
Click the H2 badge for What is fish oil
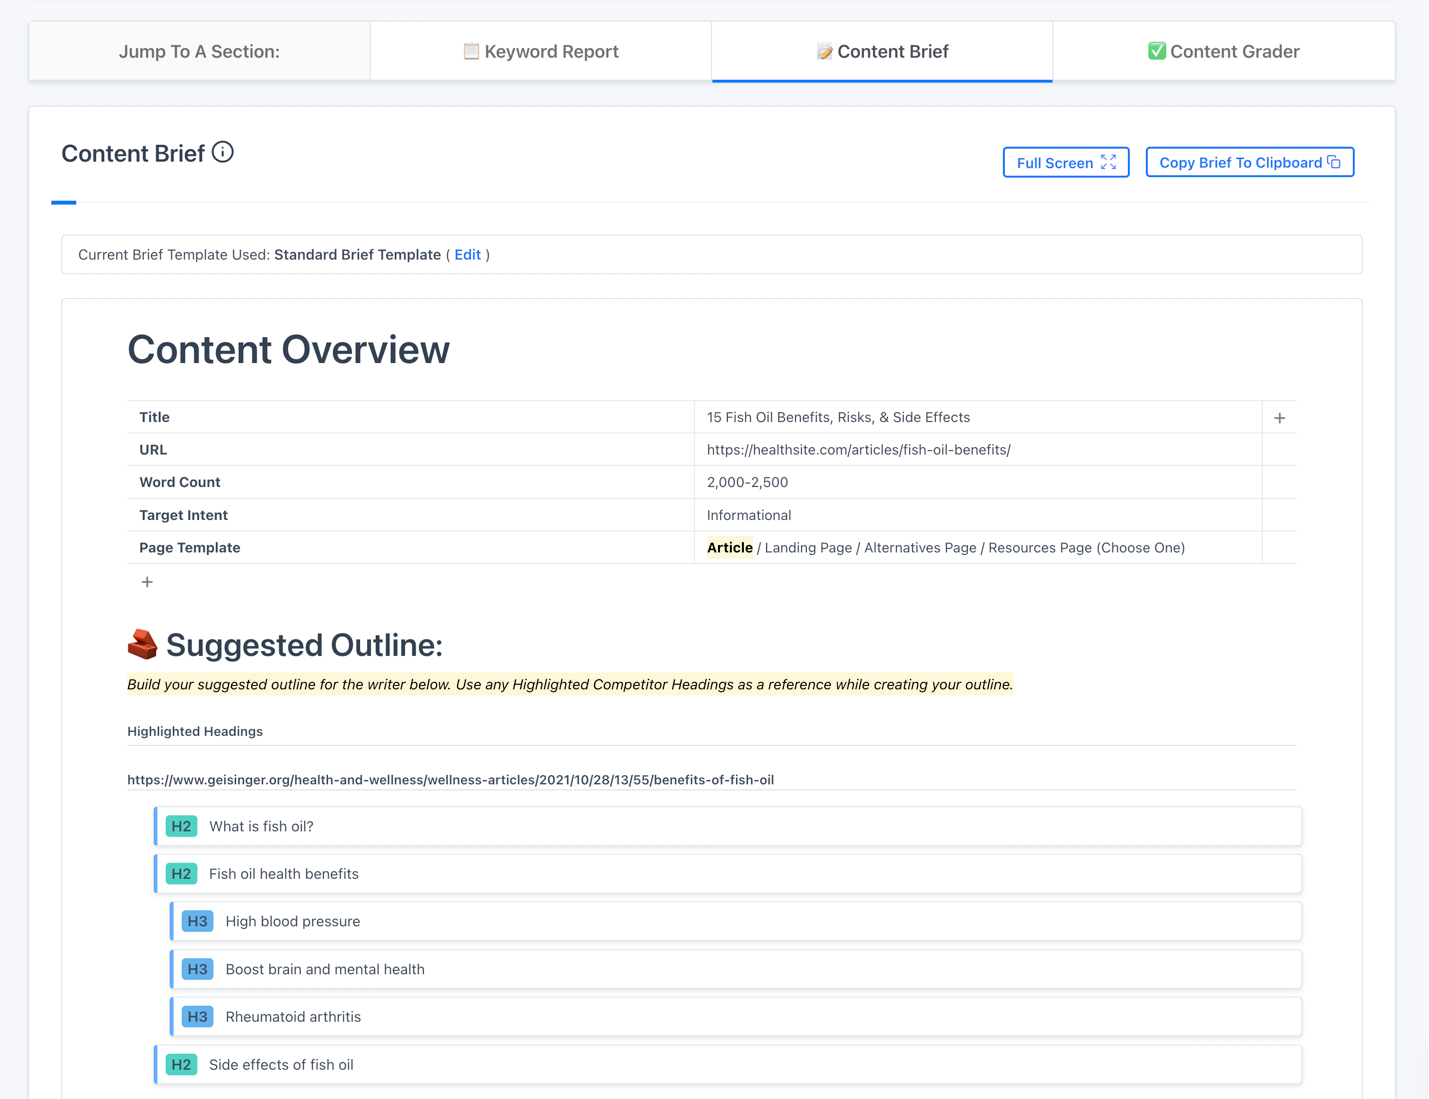pos(181,826)
